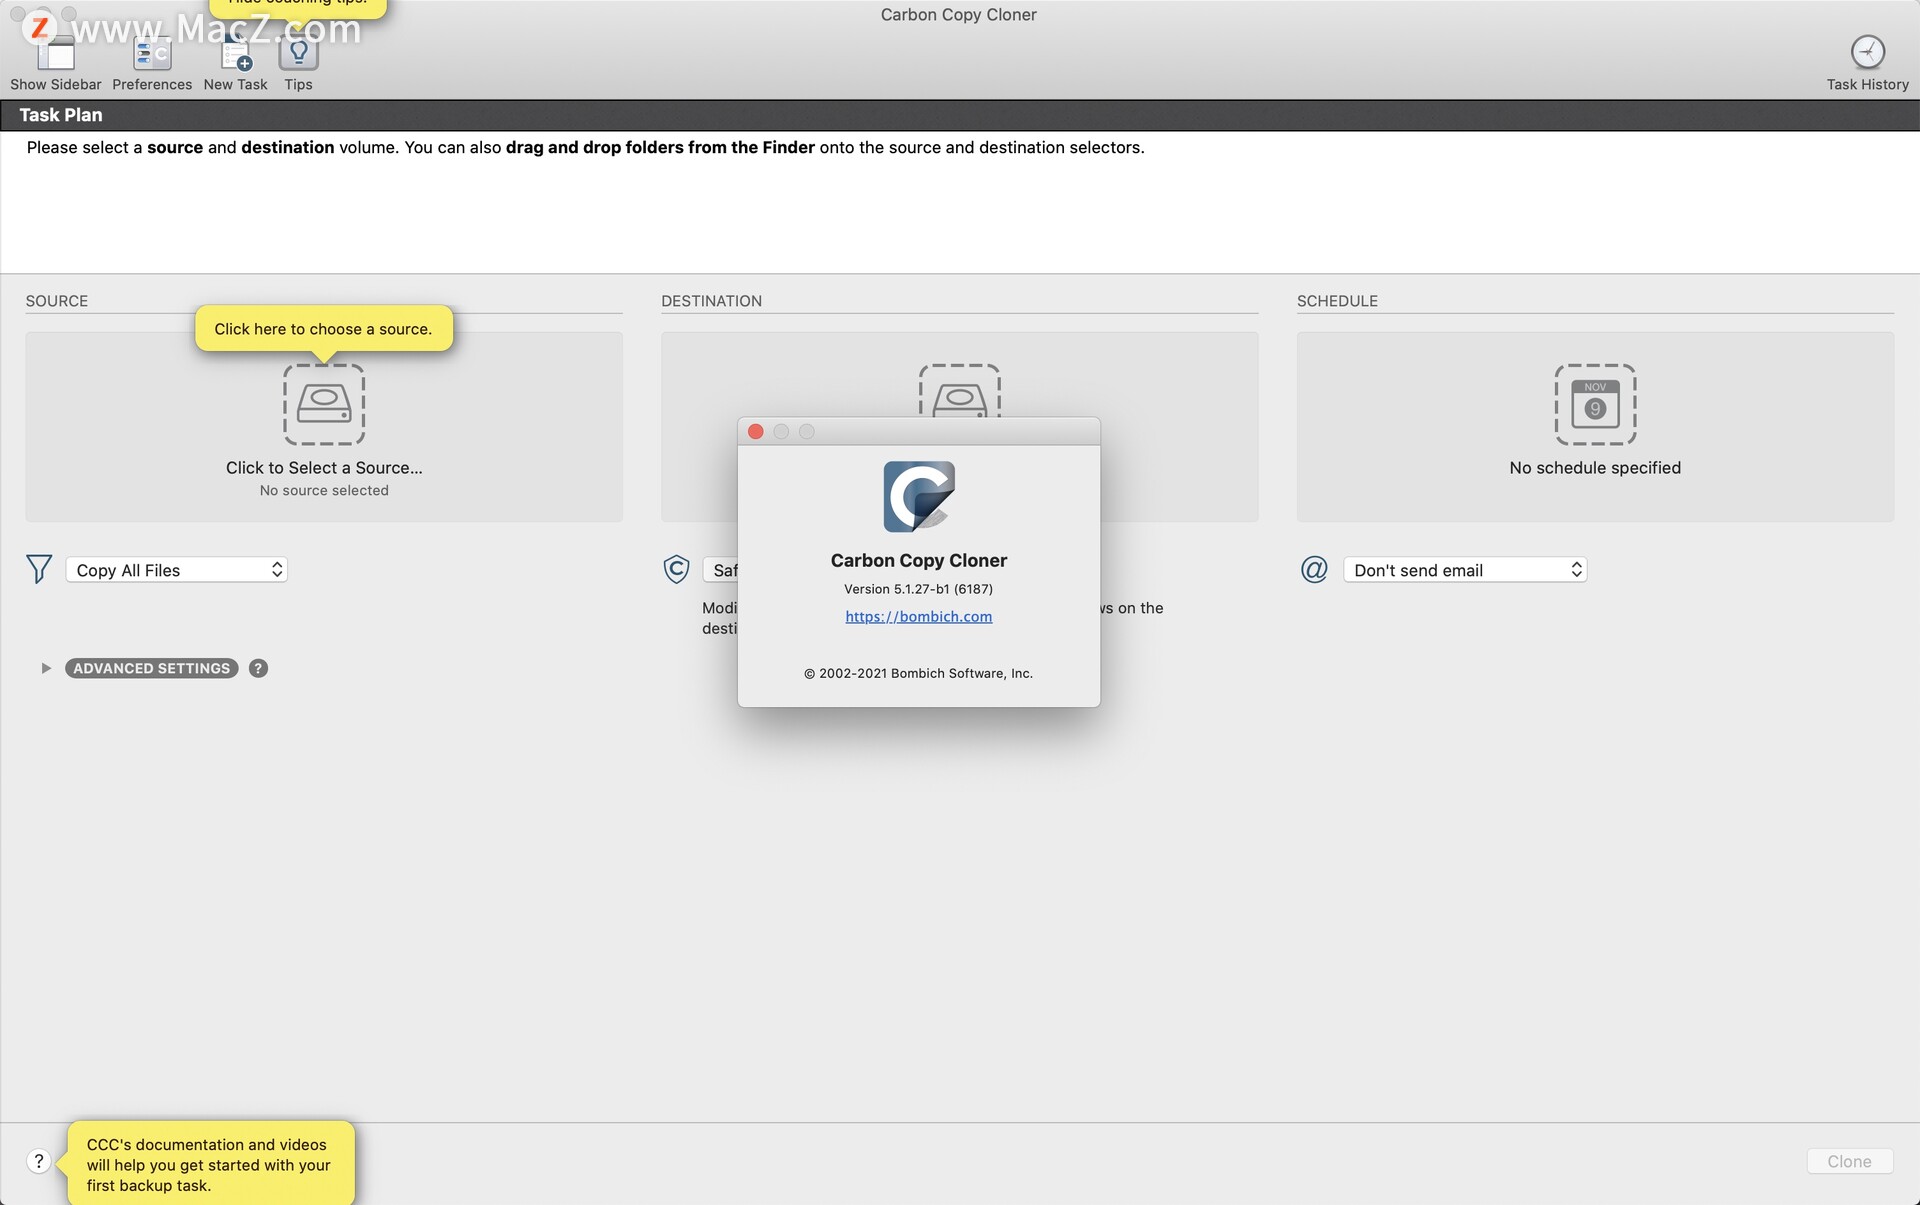Image resolution: width=1920 pixels, height=1205 pixels.
Task: Open the Don't send email dropdown
Action: [x=1465, y=570]
